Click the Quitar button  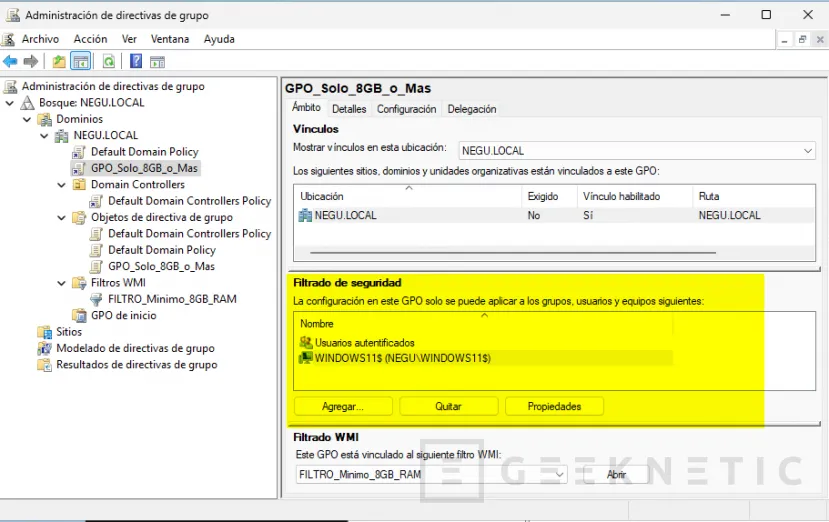(448, 407)
